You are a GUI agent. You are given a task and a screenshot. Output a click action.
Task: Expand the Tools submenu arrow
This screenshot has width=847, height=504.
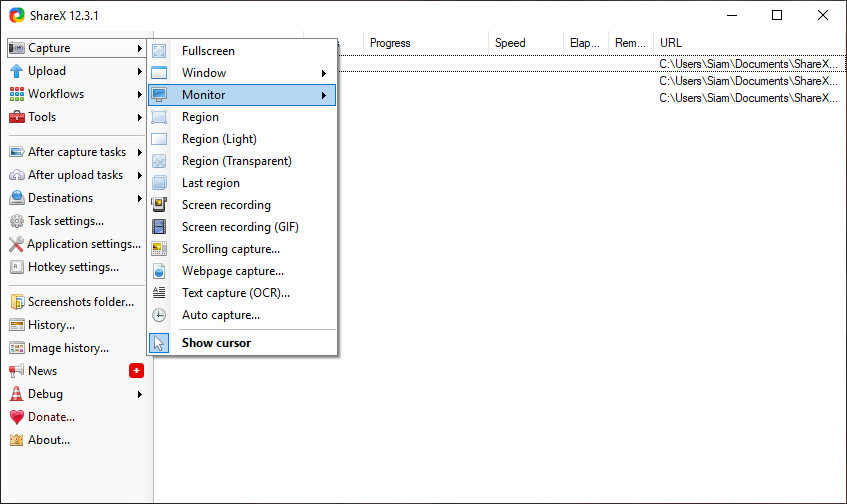tap(140, 117)
